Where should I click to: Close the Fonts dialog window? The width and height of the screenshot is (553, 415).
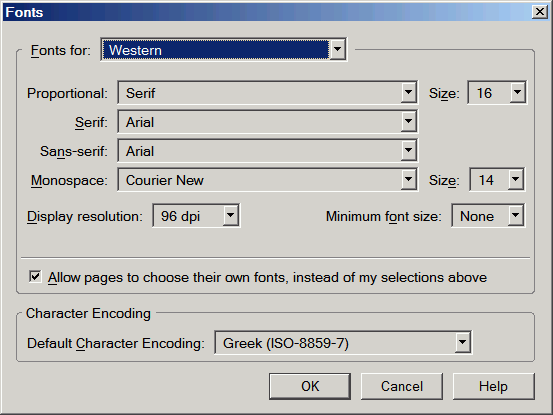tap(540, 12)
